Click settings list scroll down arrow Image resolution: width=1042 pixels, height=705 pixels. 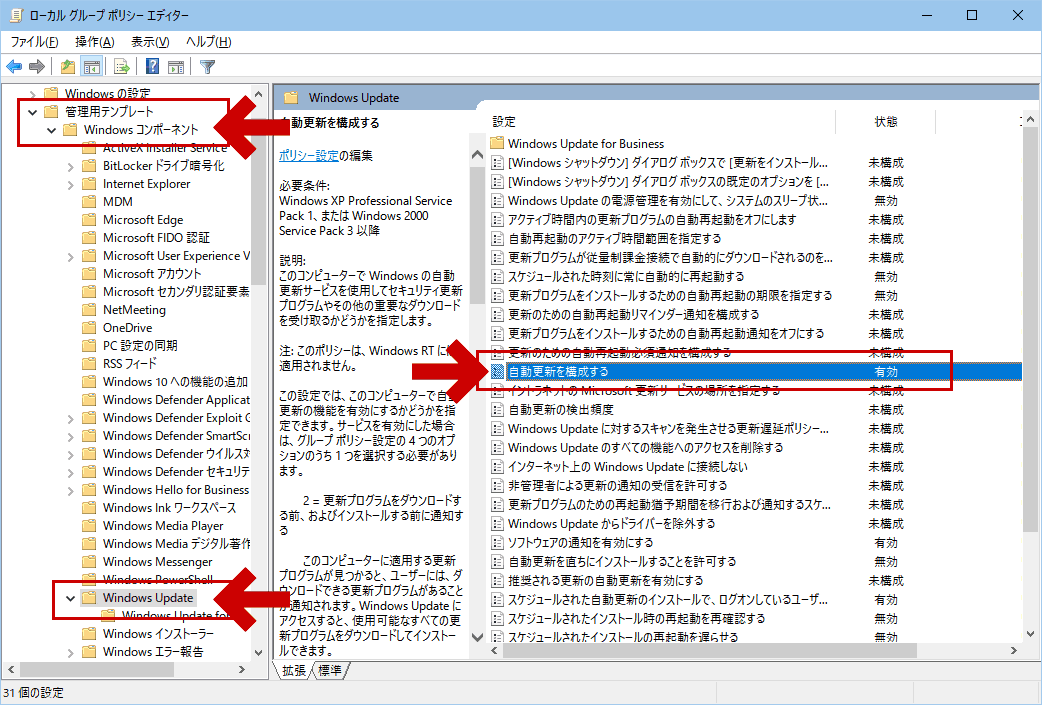pyautogui.click(x=1030, y=634)
